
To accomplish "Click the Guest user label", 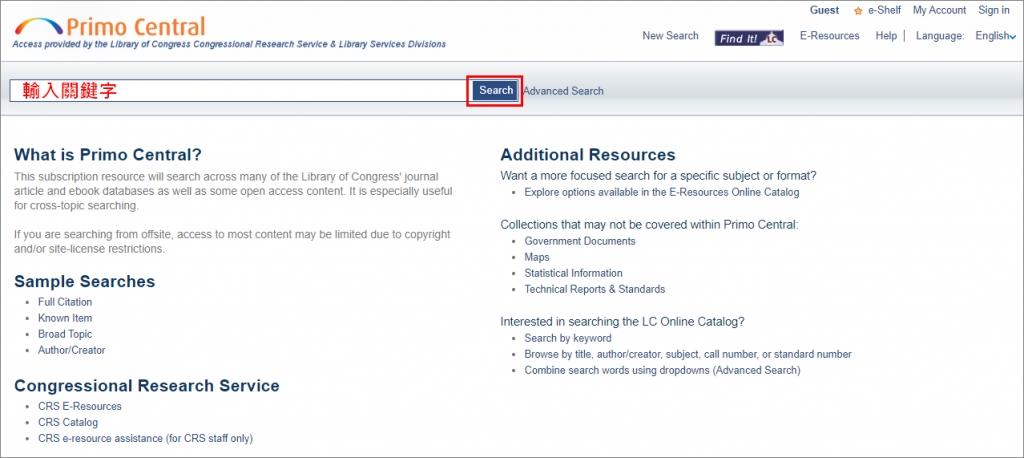I will (x=824, y=10).
